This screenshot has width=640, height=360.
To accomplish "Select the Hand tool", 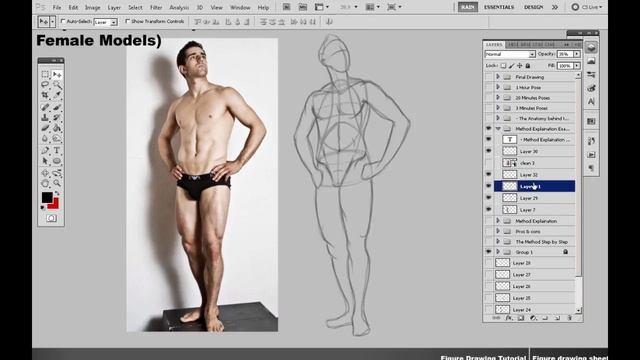I will tap(45, 184).
